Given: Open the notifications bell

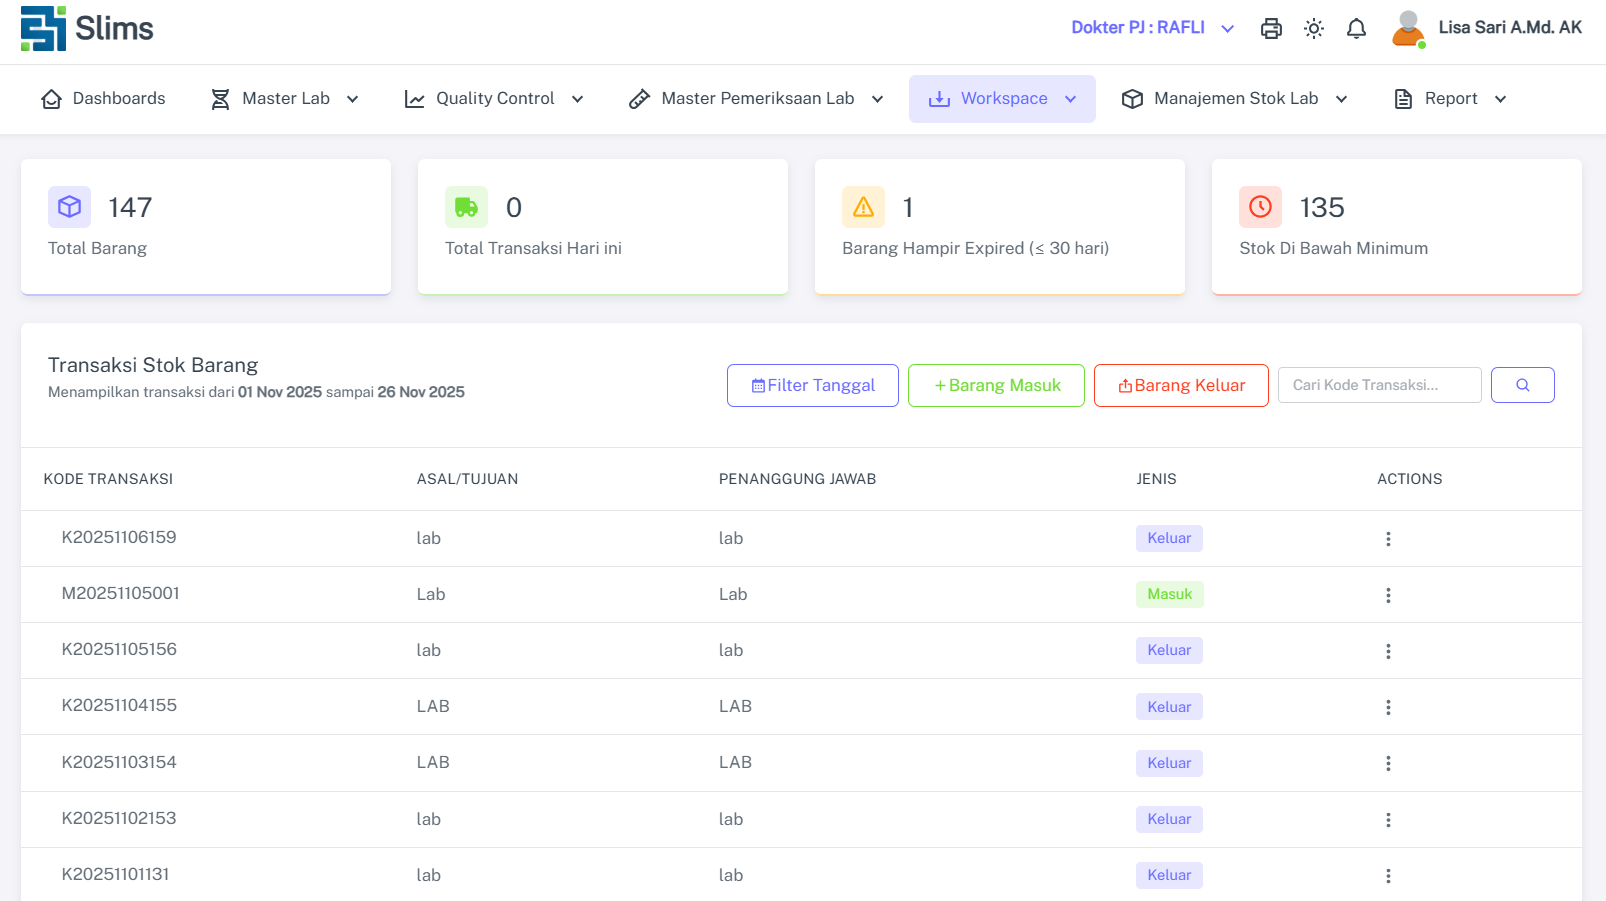Looking at the screenshot, I should pyautogui.click(x=1356, y=29).
